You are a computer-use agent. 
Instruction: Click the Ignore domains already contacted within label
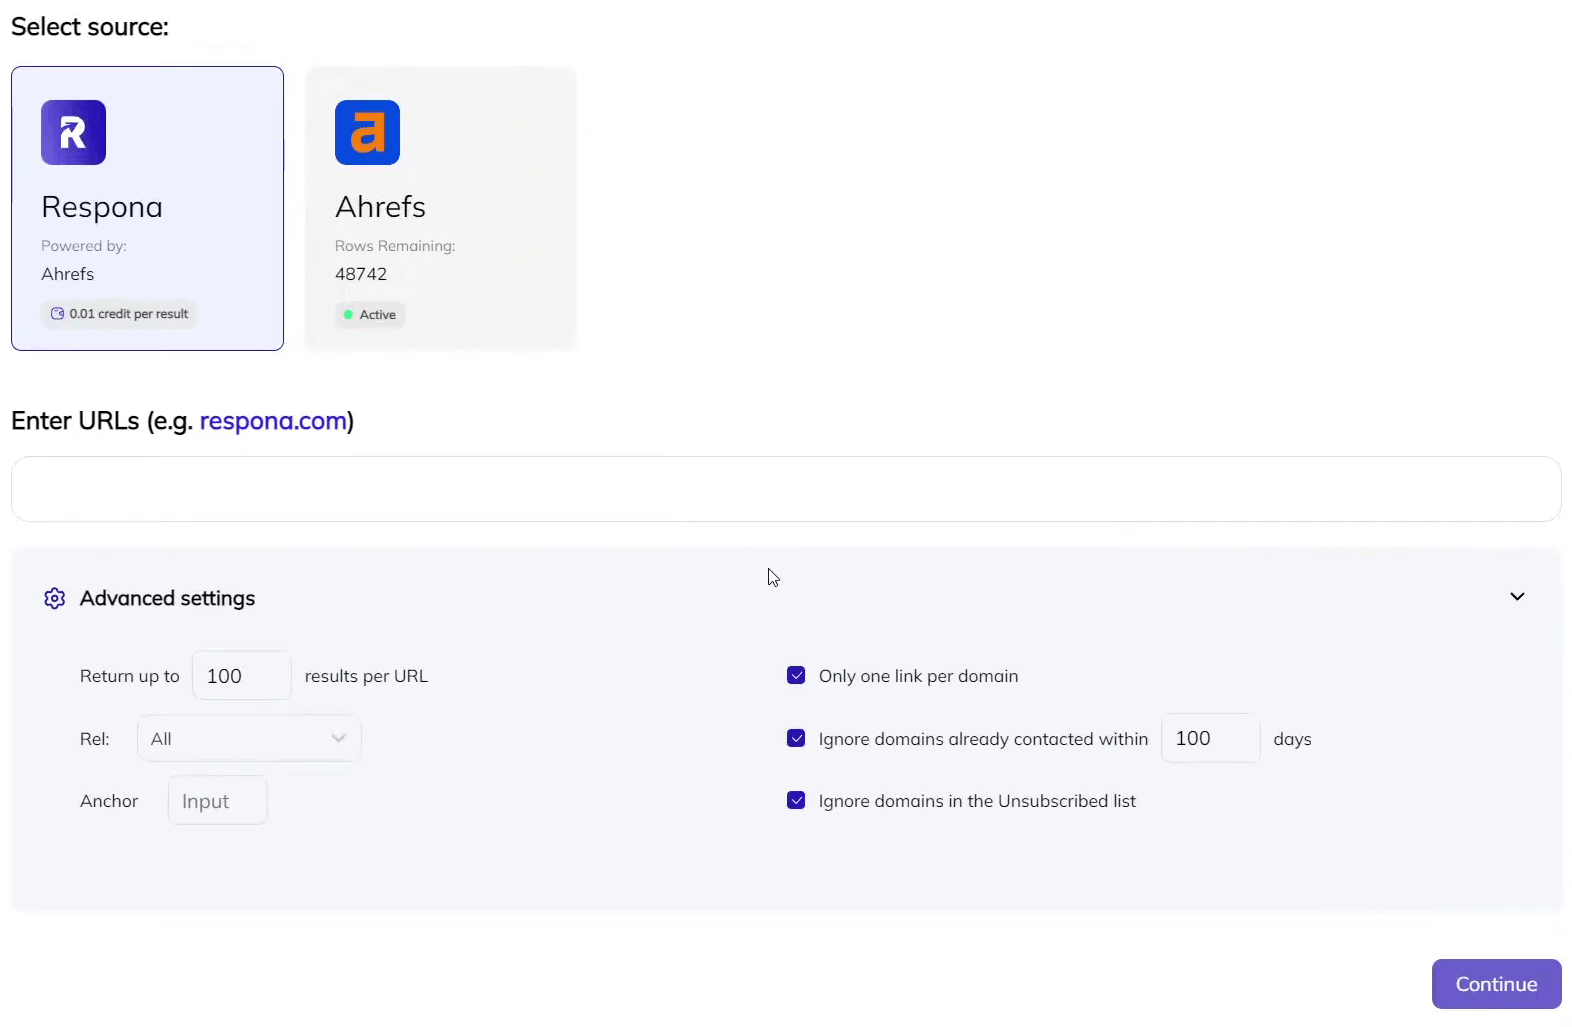coord(983,739)
